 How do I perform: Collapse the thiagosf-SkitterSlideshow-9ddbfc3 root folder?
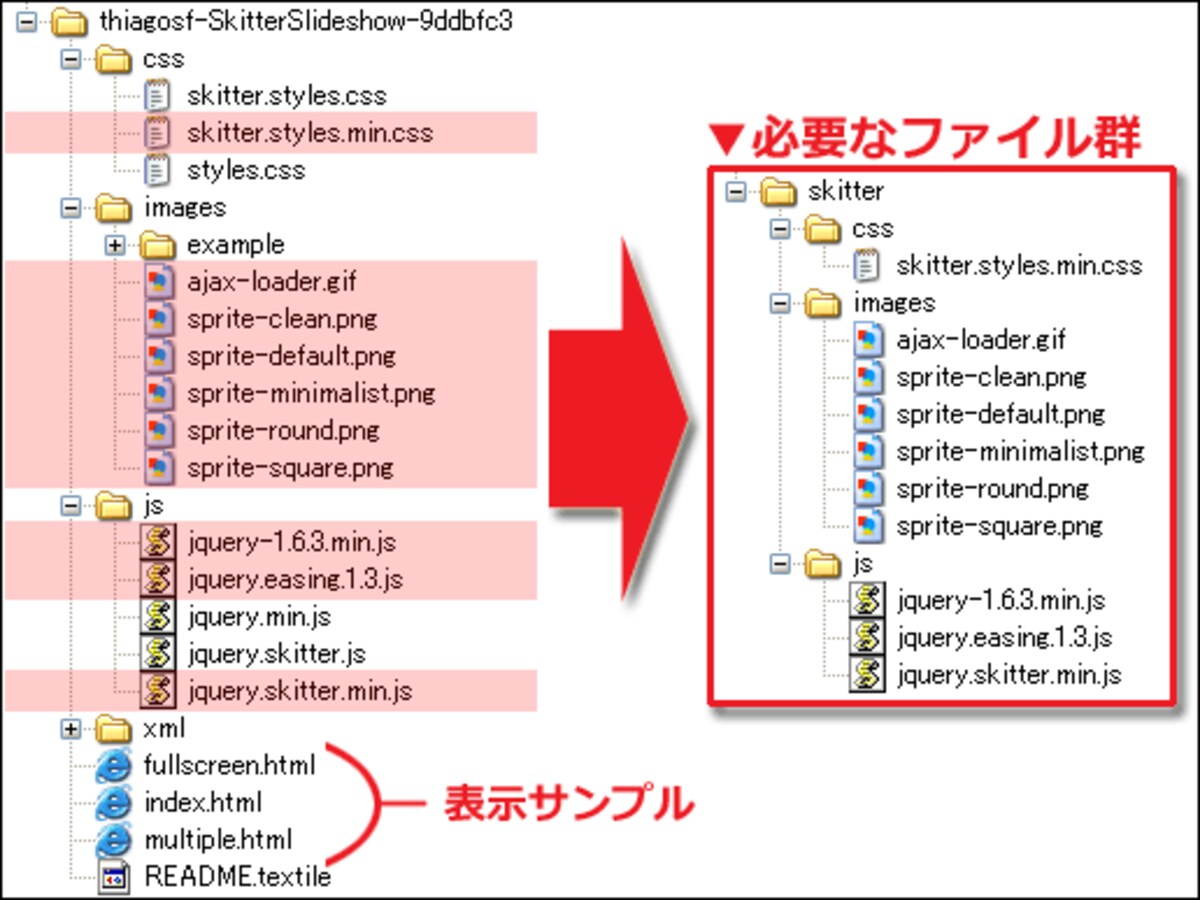(x=26, y=21)
